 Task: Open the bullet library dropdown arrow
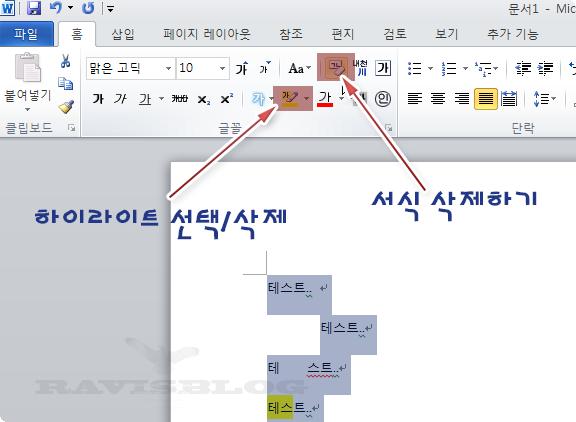(x=431, y=68)
